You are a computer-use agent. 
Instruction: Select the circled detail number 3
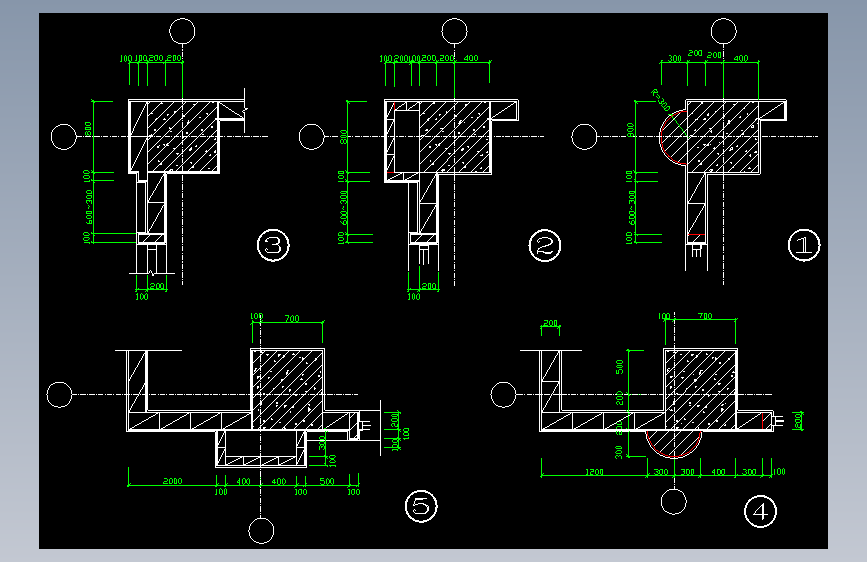tap(273, 245)
